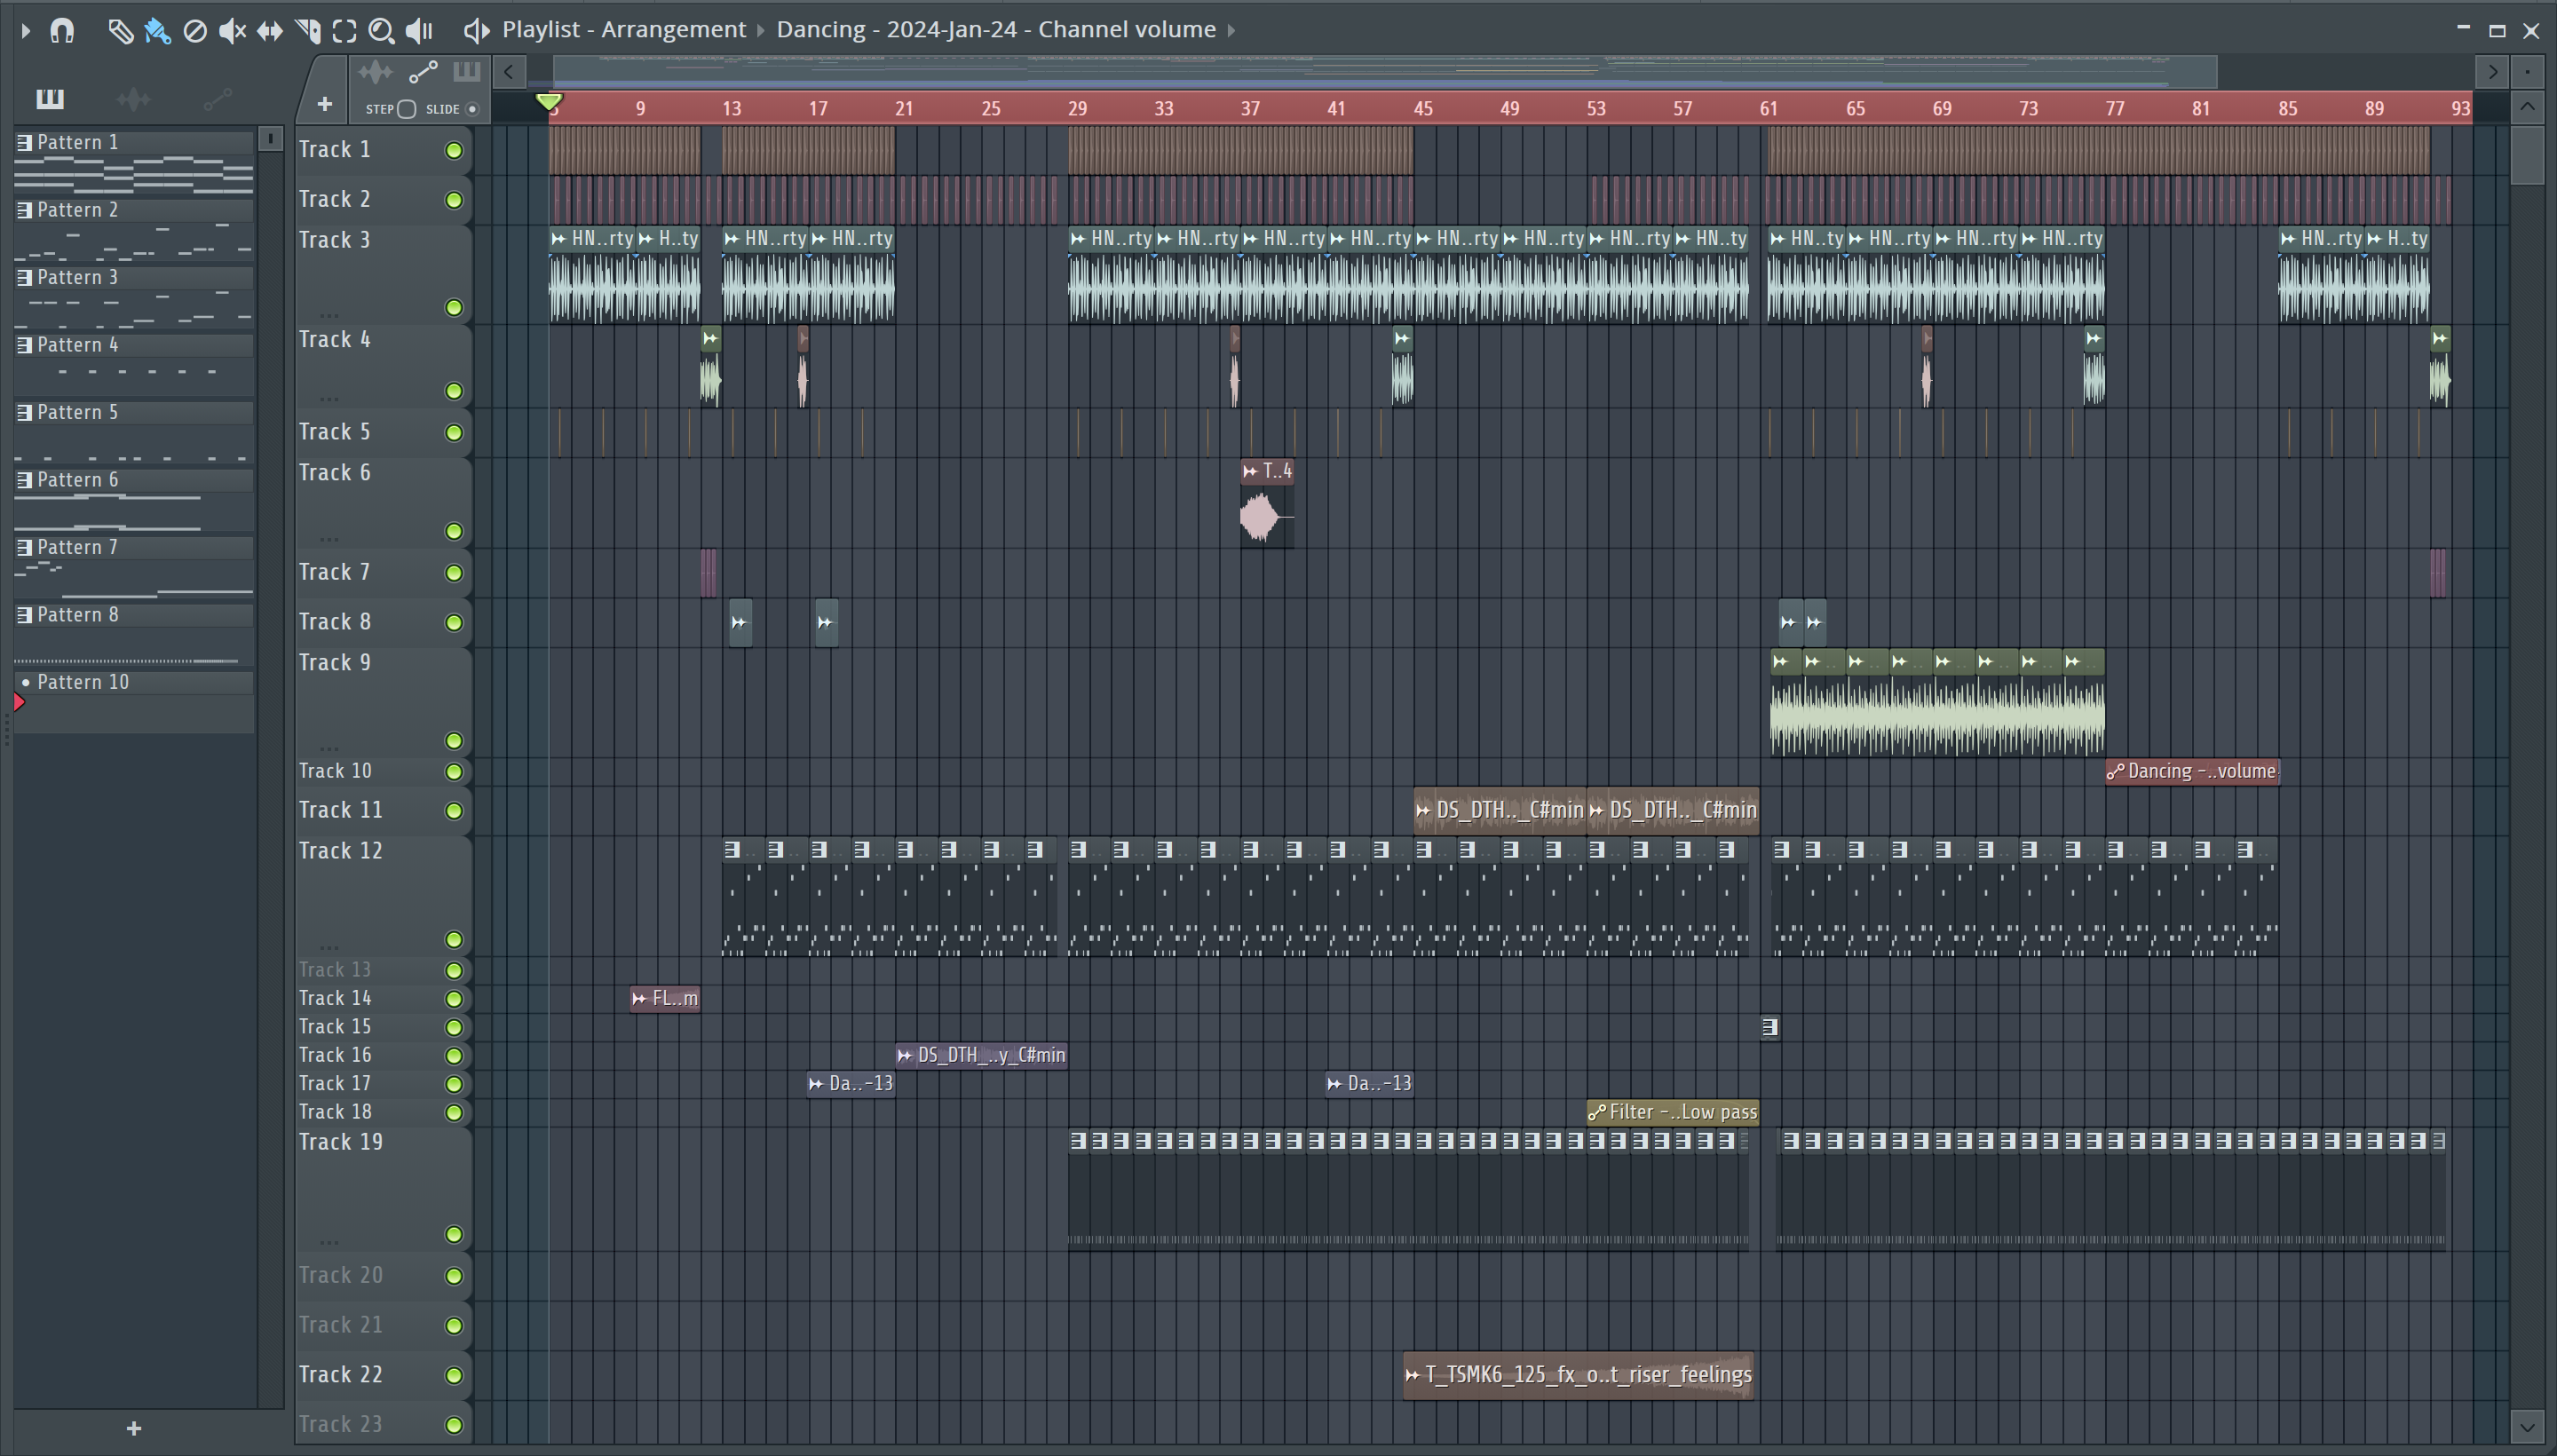Mute Track 3 with its green LED

454,308
